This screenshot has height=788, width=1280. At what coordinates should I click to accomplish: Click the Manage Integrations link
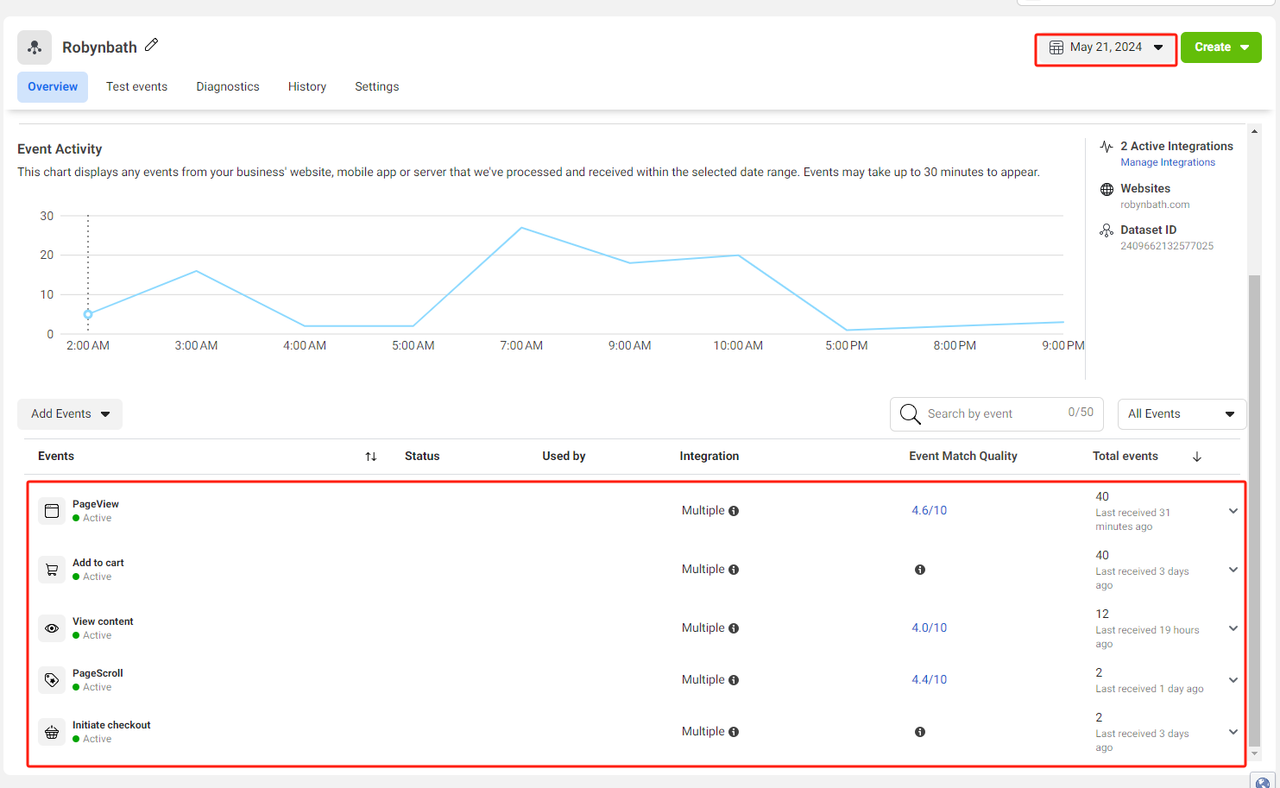pyautogui.click(x=1168, y=162)
